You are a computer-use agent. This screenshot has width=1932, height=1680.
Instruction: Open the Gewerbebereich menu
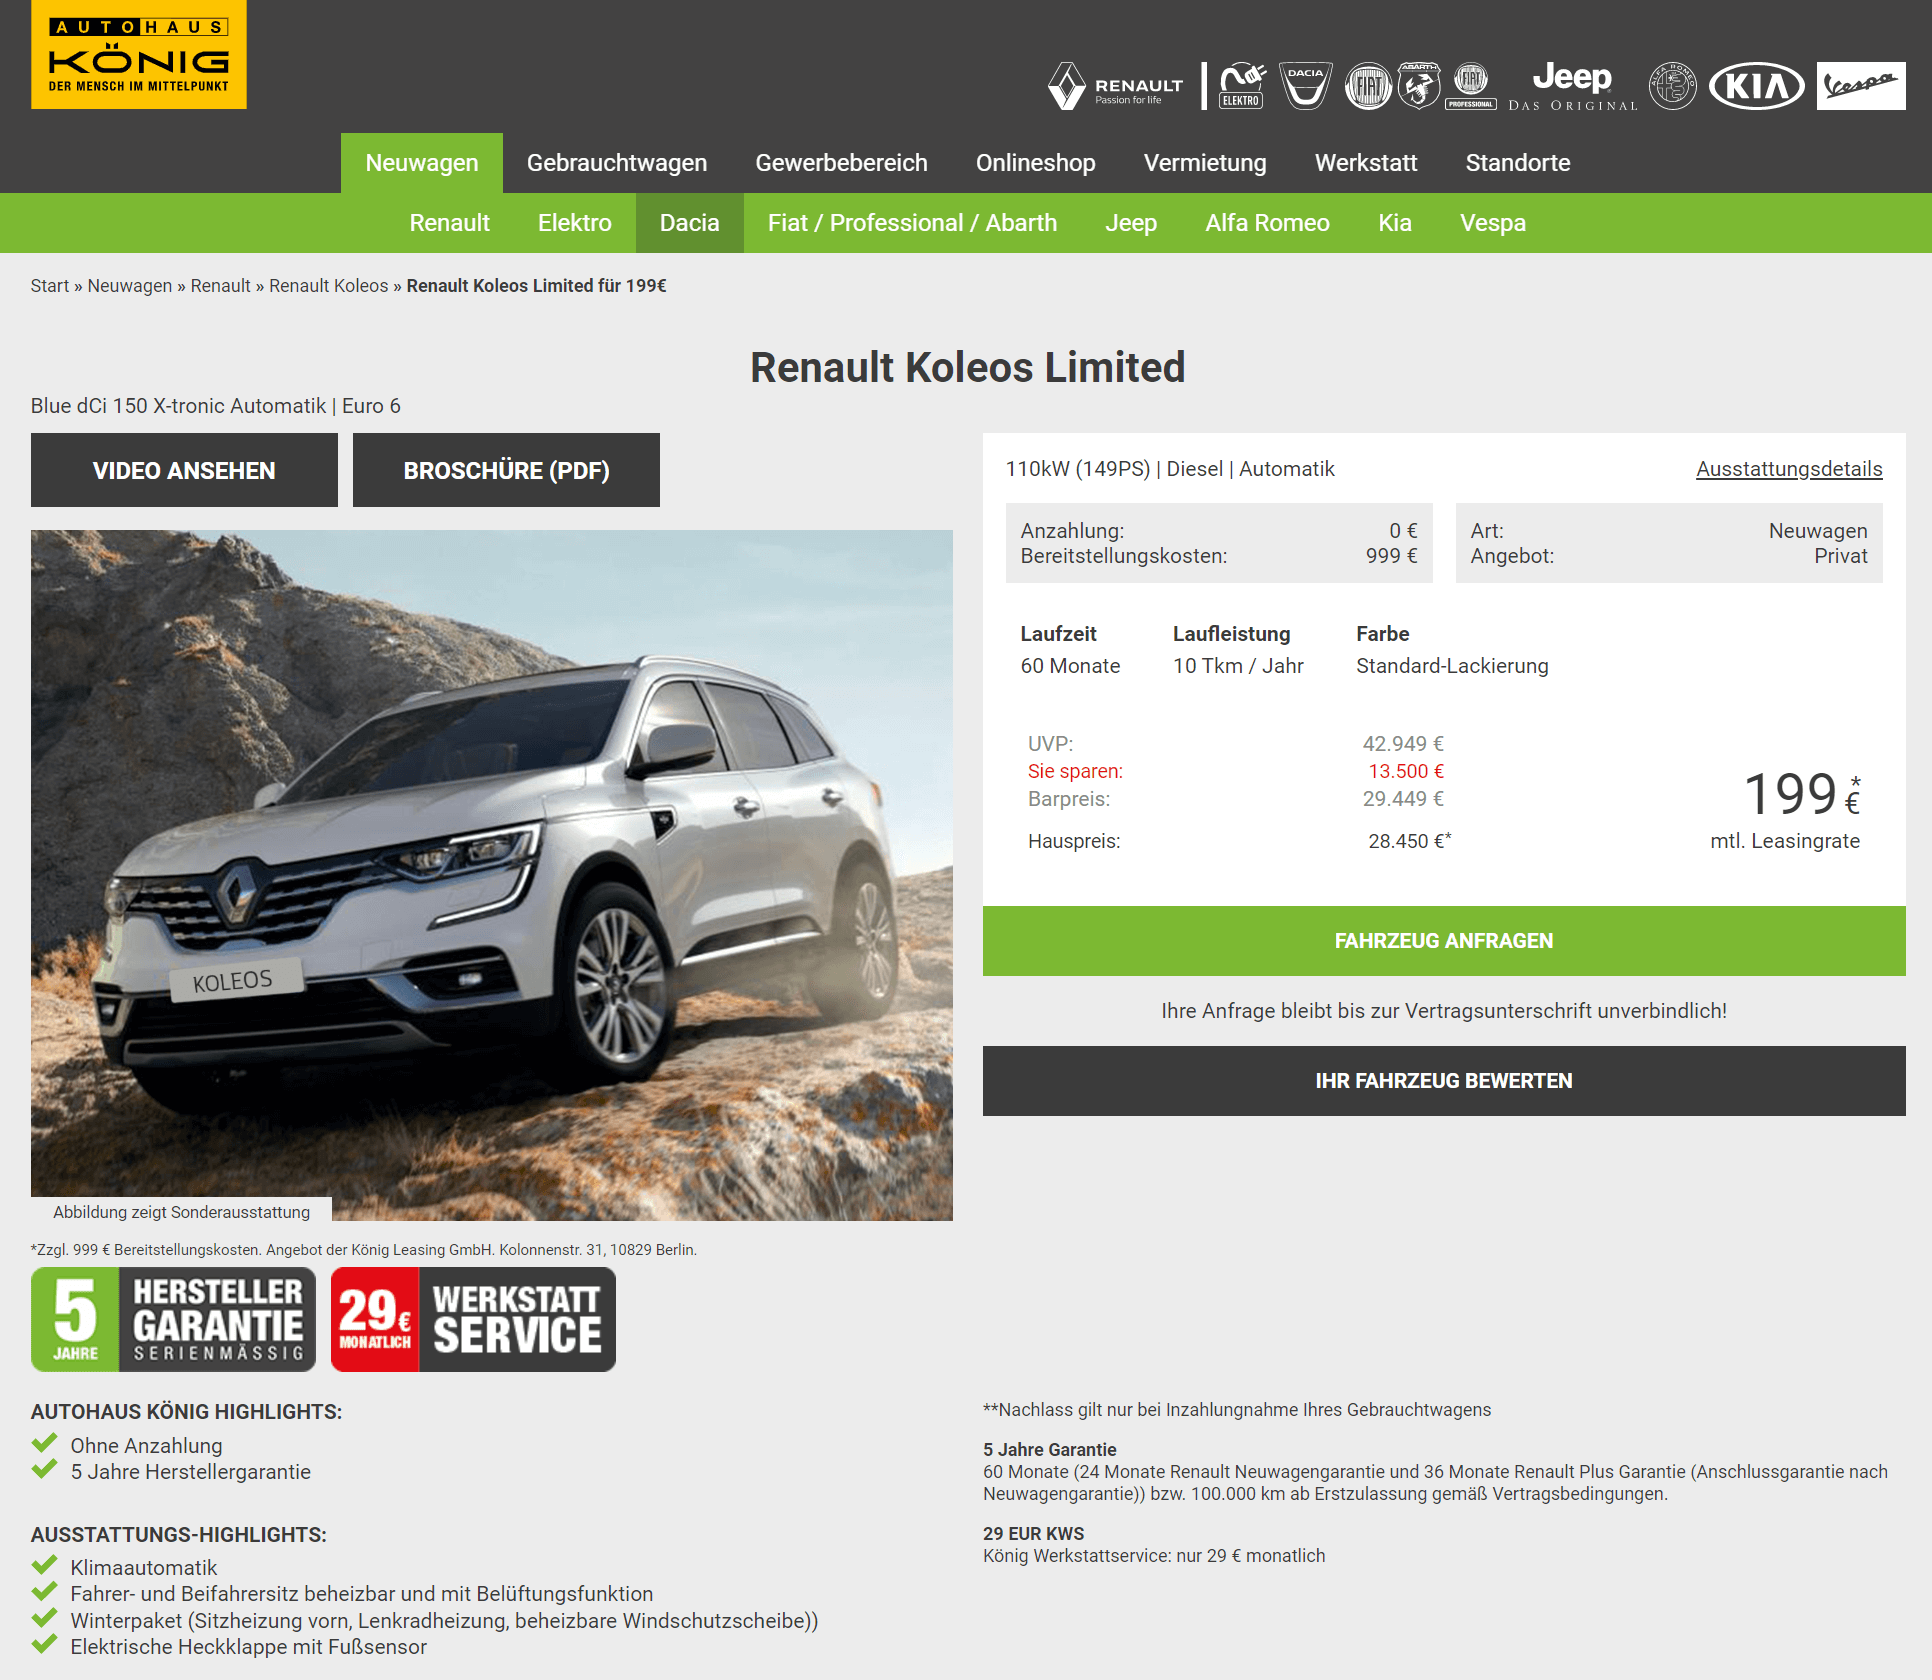[842, 163]
